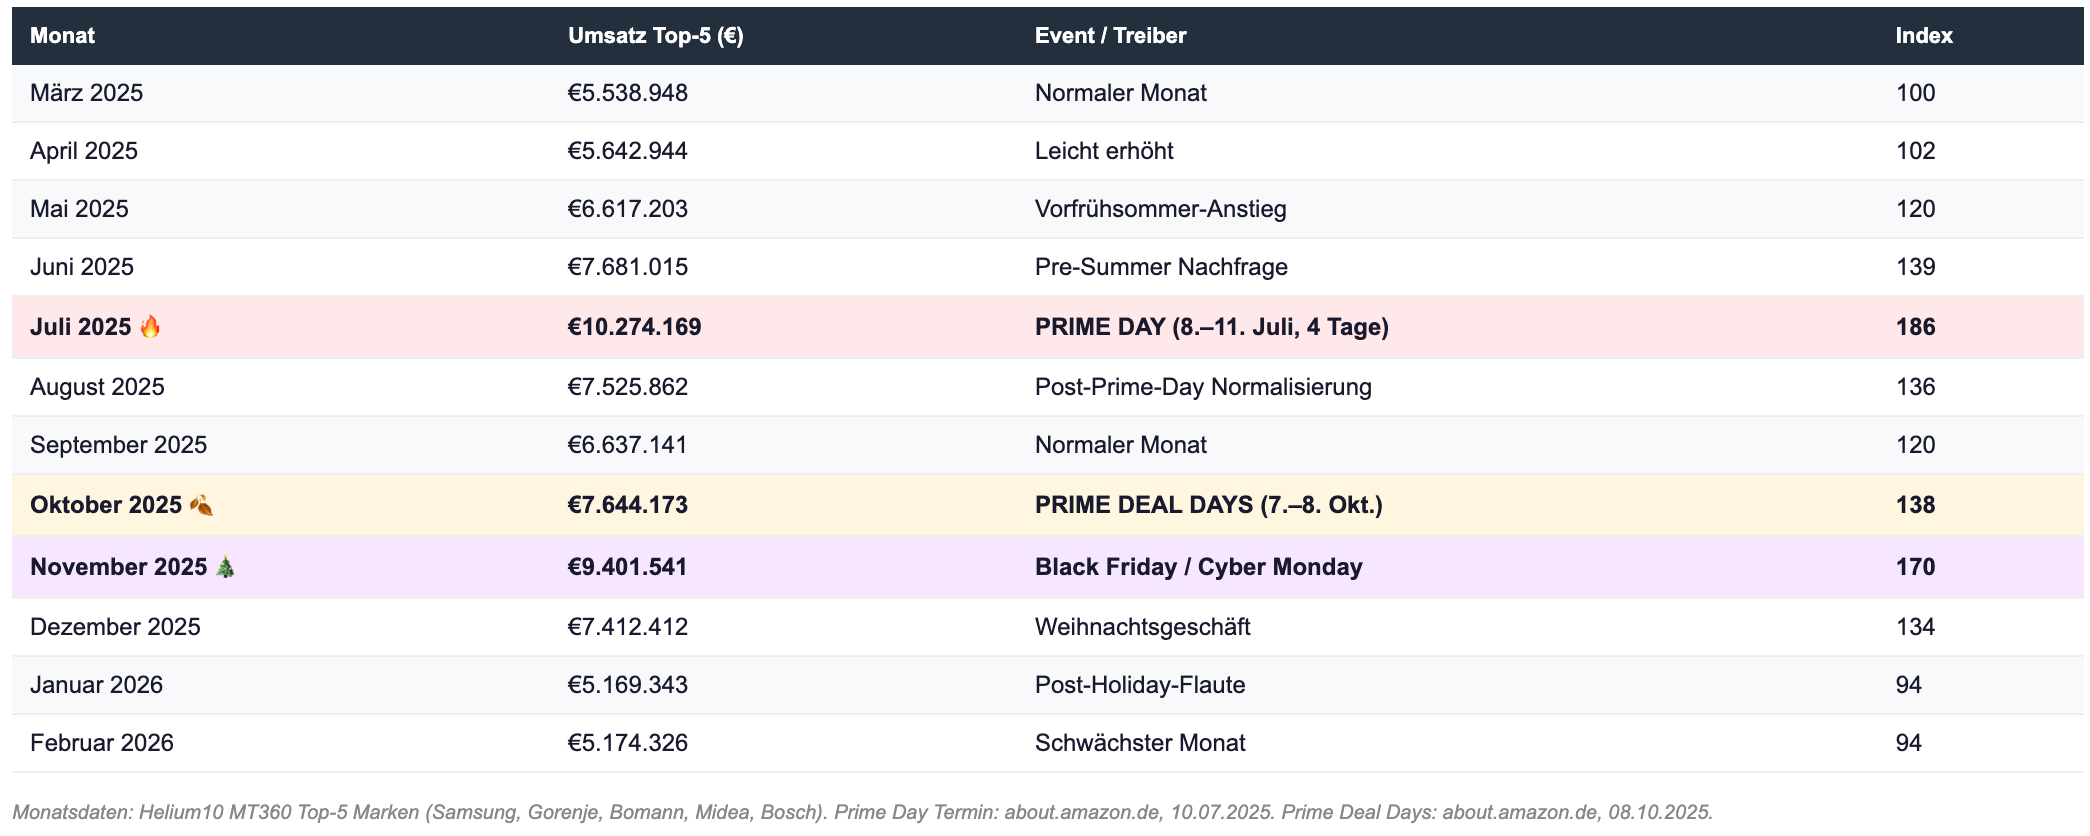Select the PRIME DEAL DAYS event cell
2090x836 pixels.
coord(1208,505)
